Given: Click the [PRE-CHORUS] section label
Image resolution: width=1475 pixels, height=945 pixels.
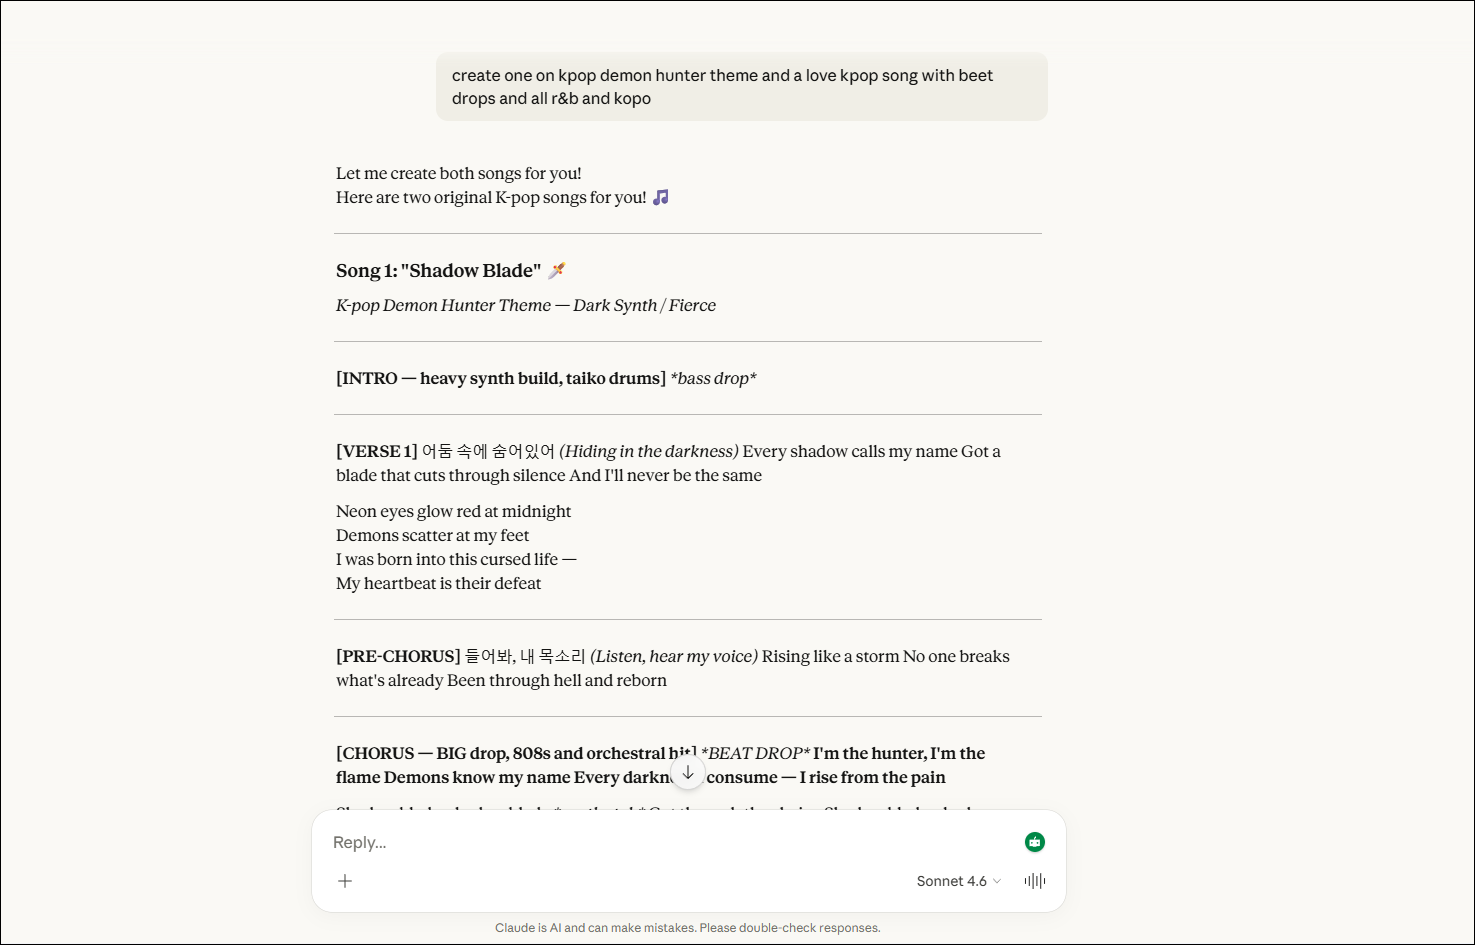Looking at the screenshot, I should (398, 657).
